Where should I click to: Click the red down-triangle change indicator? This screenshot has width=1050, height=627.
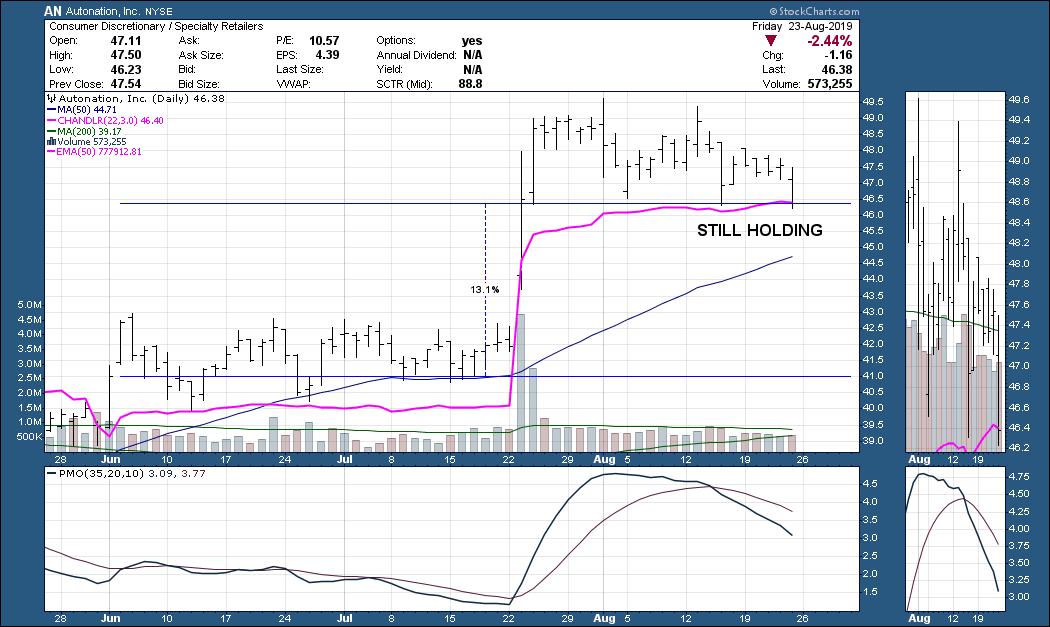(x=770, y=41)
